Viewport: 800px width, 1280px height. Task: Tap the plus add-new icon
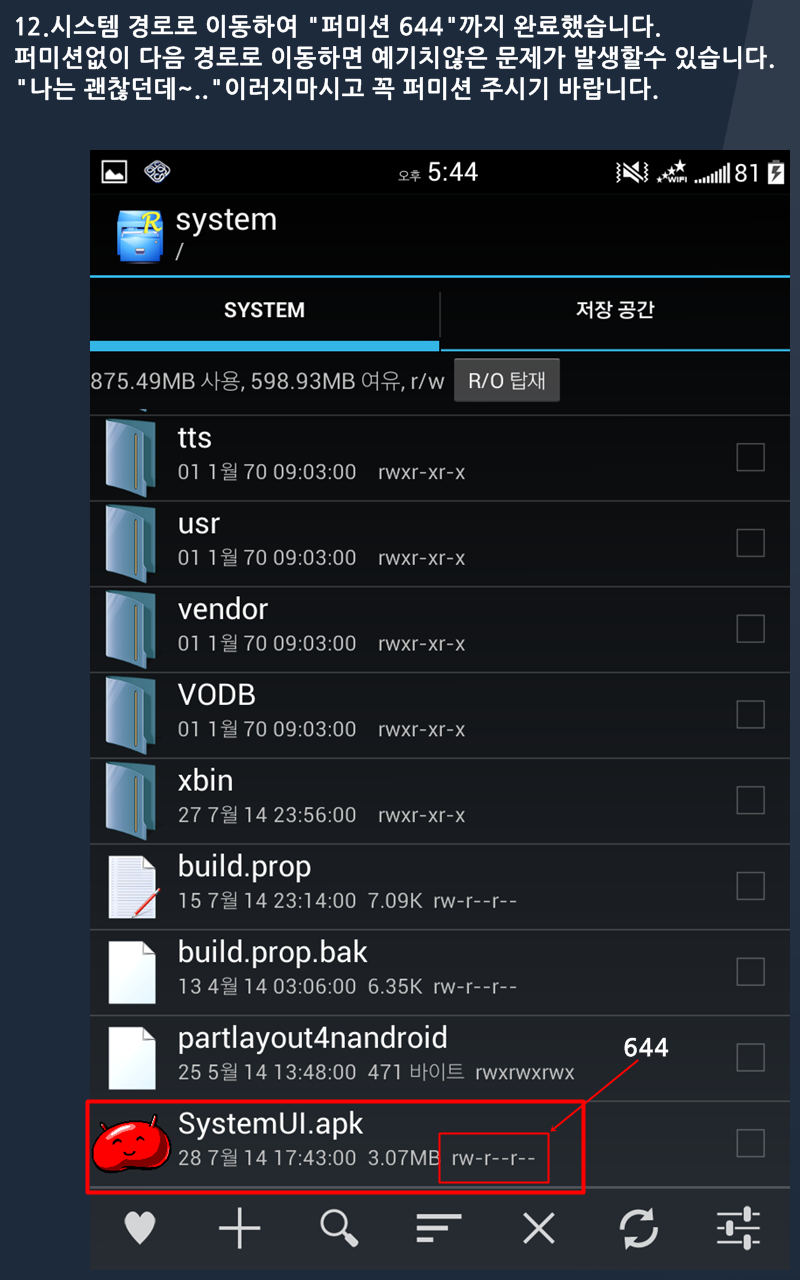239,1227
